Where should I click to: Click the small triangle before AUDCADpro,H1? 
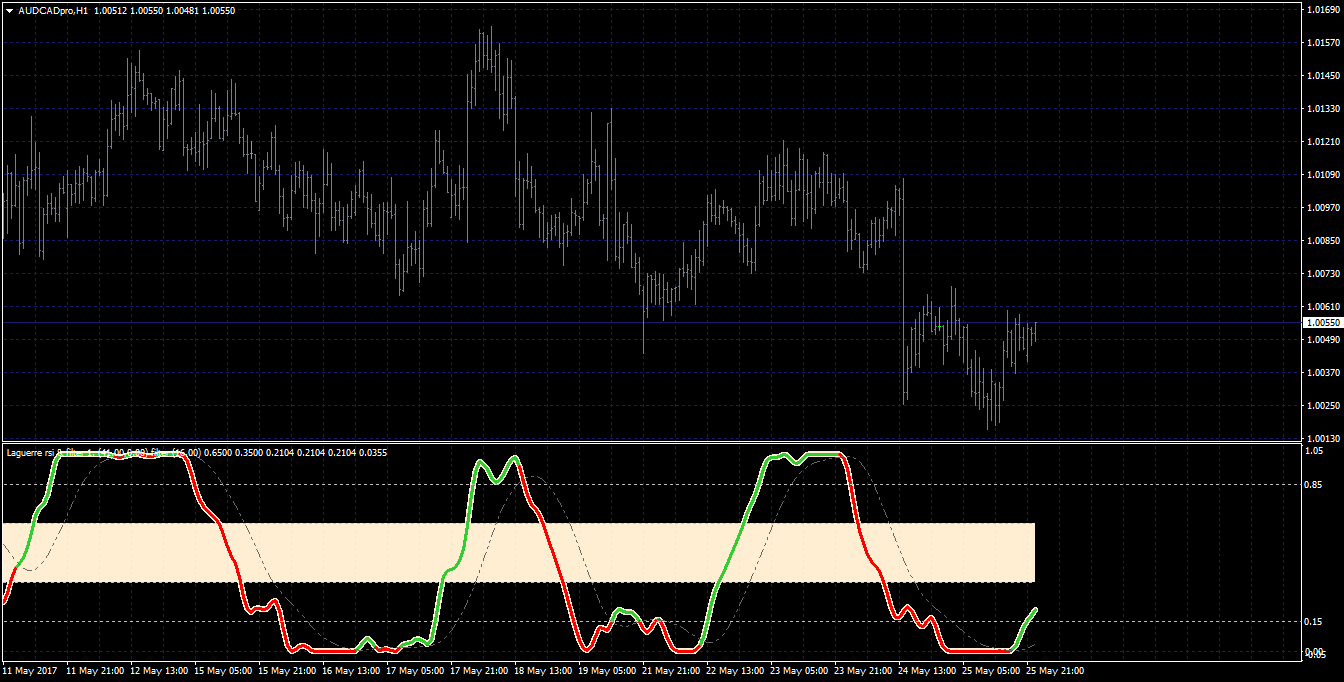[9, 10]
